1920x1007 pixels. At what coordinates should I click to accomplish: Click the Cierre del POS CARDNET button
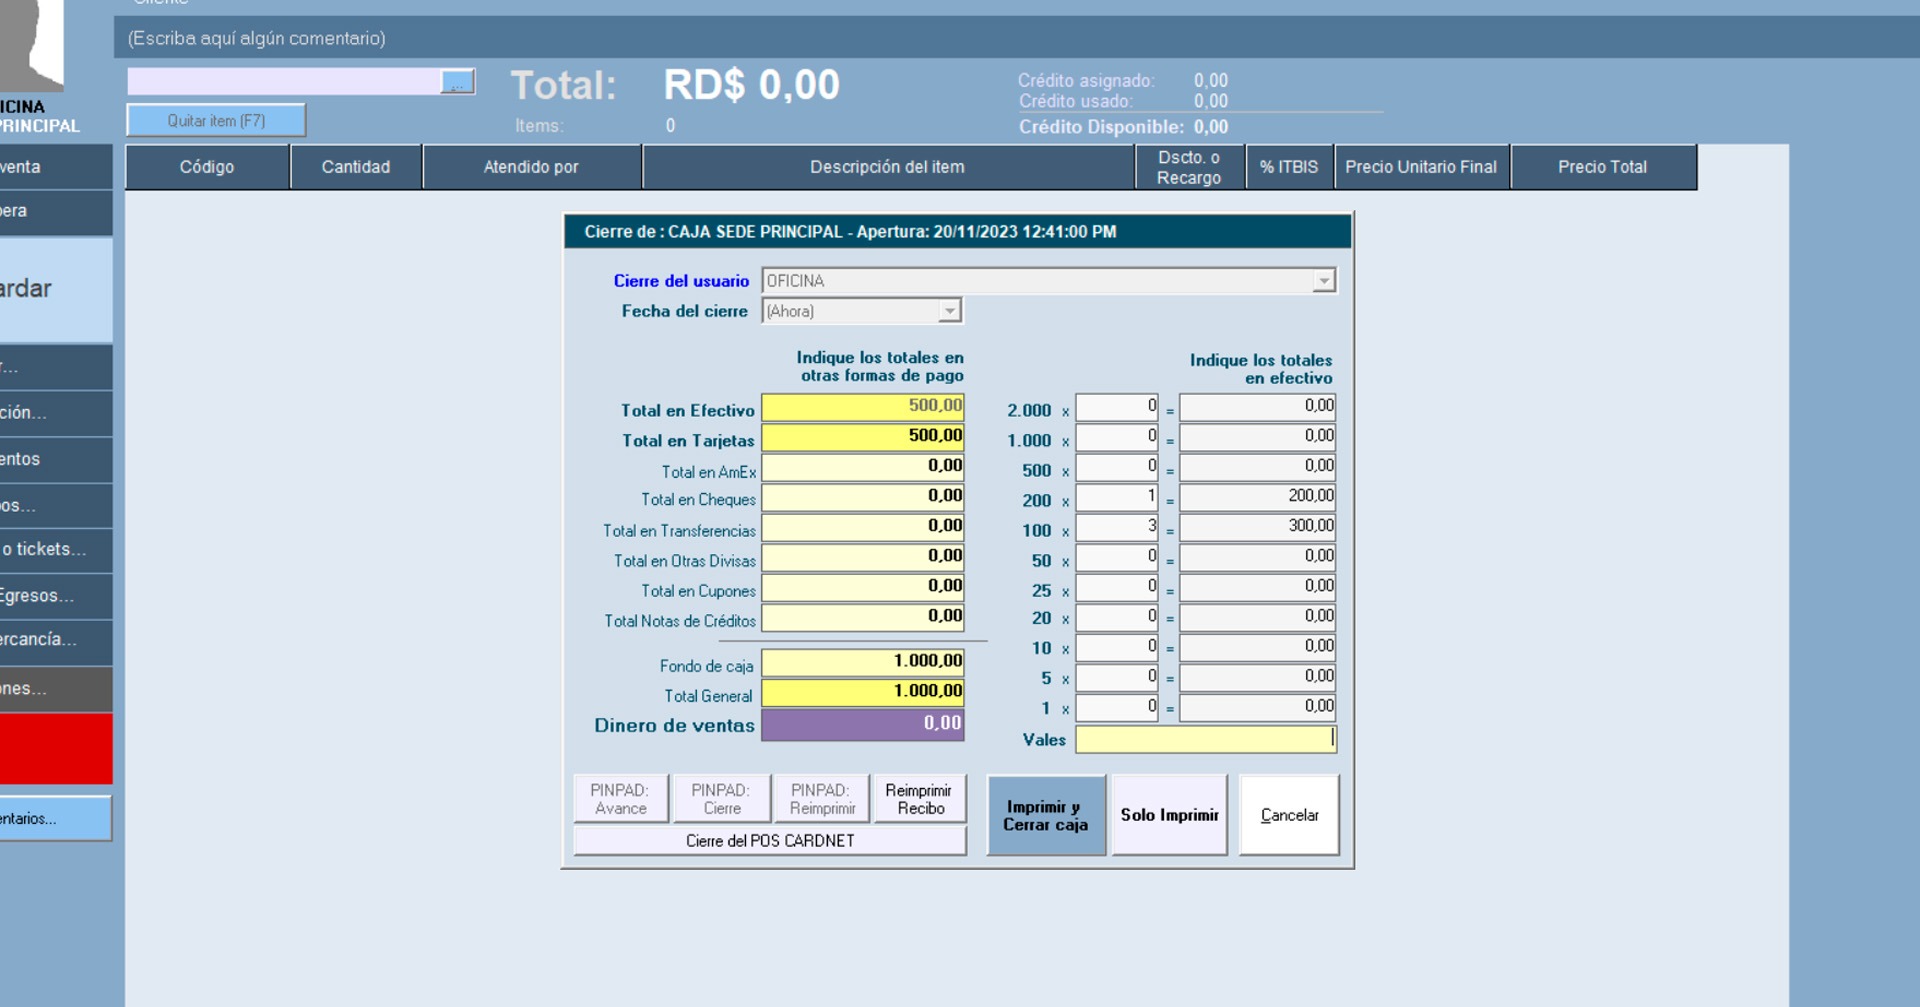769,841
